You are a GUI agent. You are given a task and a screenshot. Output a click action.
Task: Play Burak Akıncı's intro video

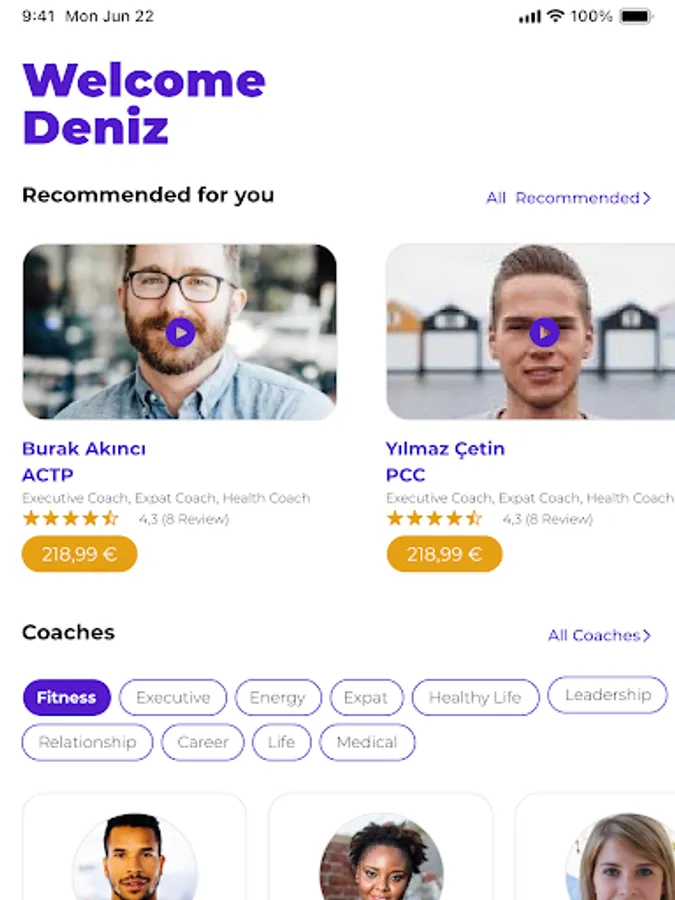click(180, 332)
